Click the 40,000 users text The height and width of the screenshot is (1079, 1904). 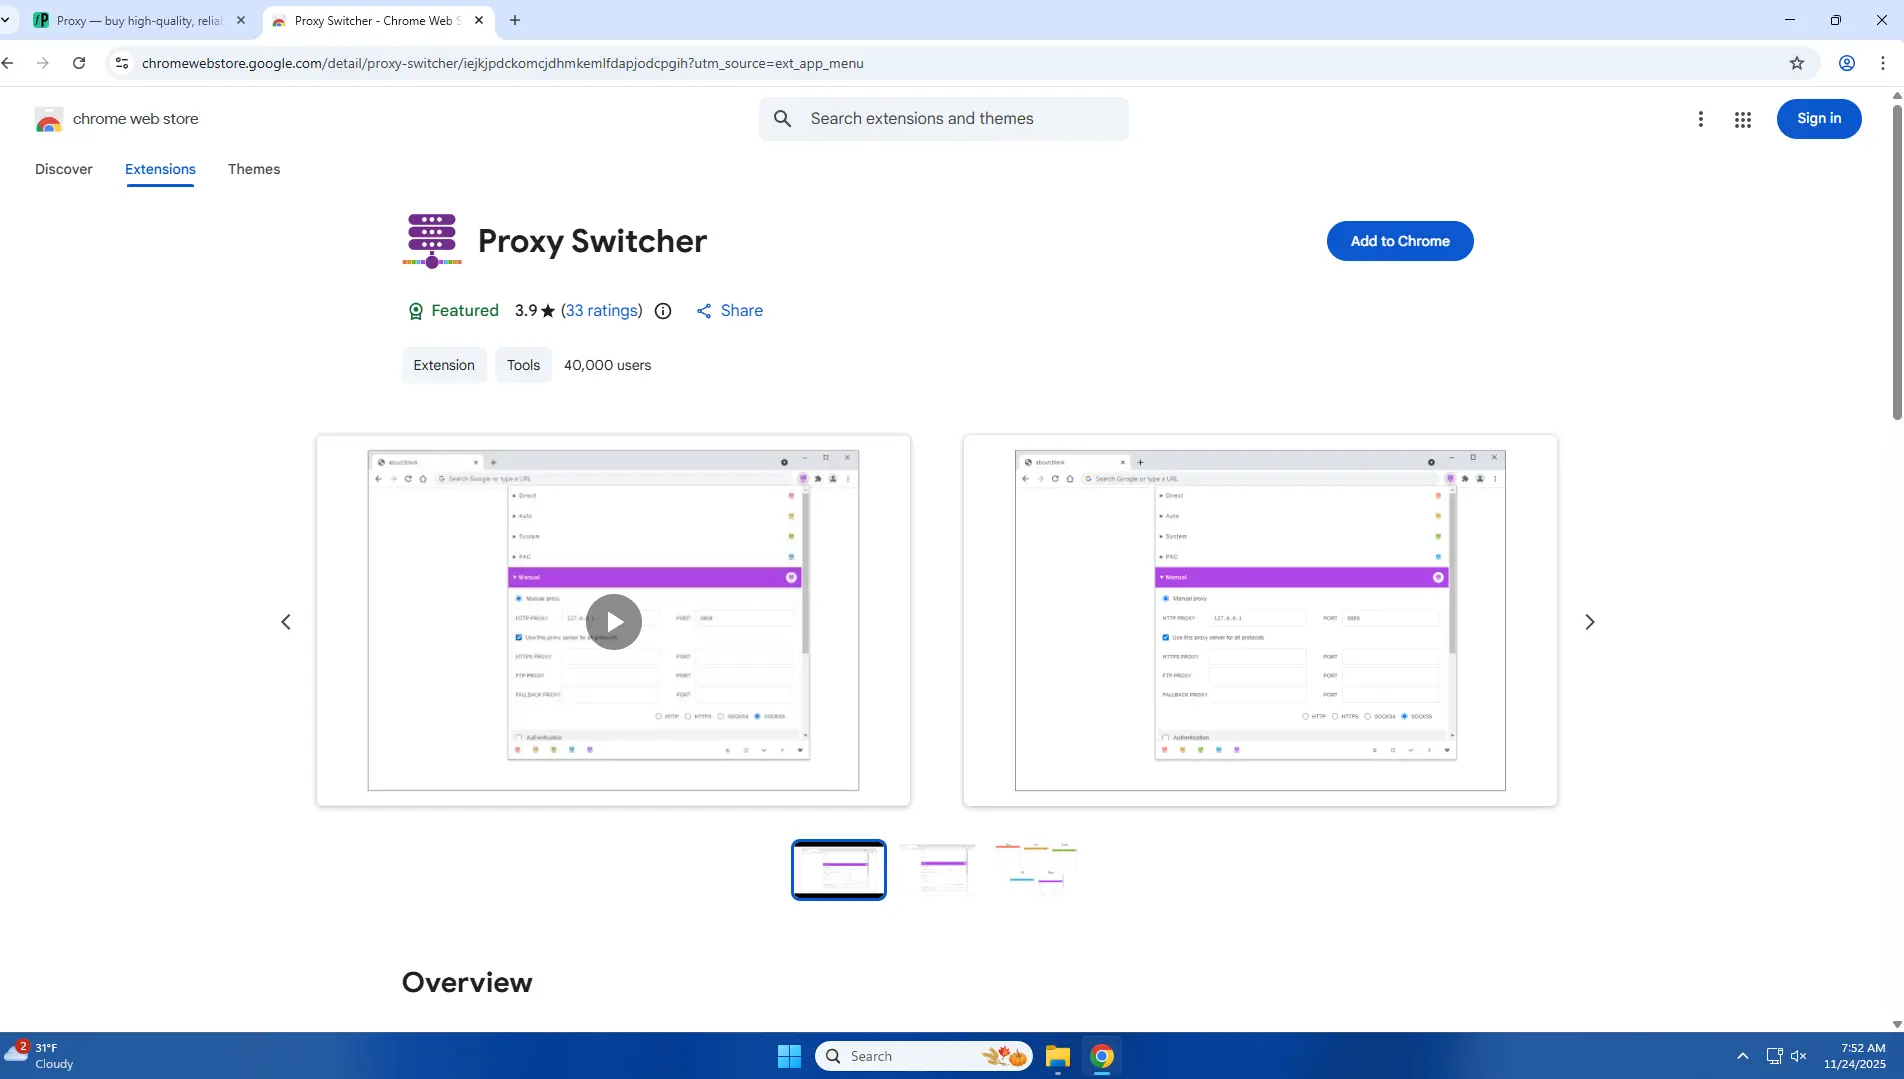[607, 365]
